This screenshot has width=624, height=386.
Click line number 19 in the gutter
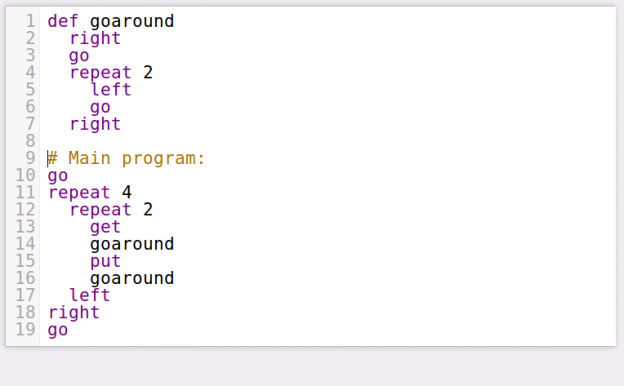[x=25, y=329]
